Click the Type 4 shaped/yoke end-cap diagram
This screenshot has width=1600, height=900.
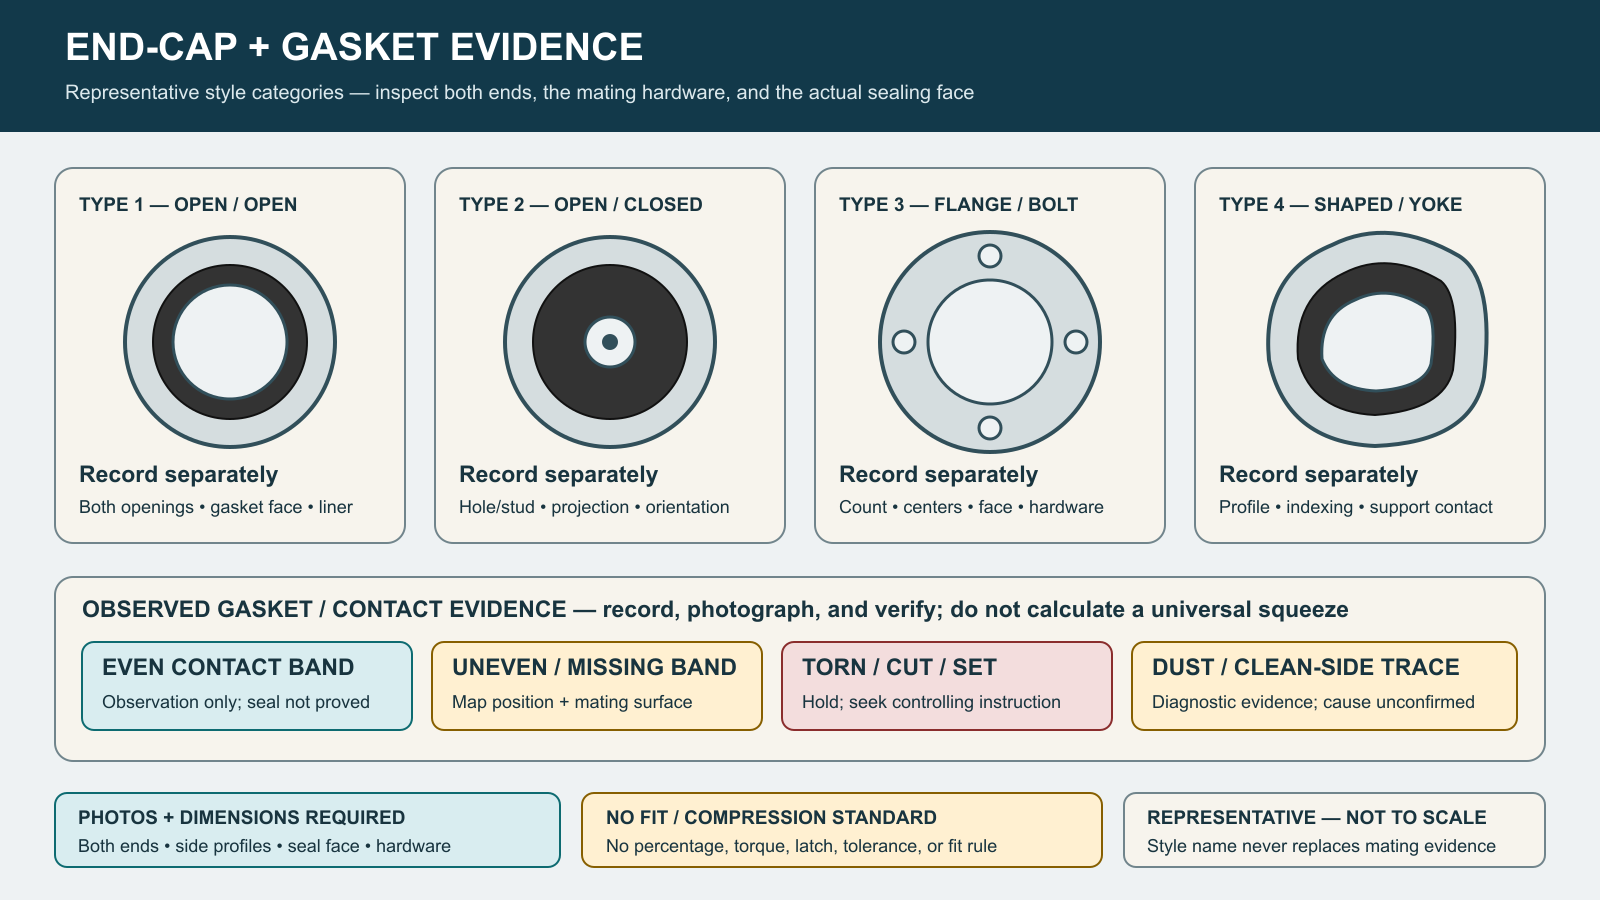[1377, 340]
